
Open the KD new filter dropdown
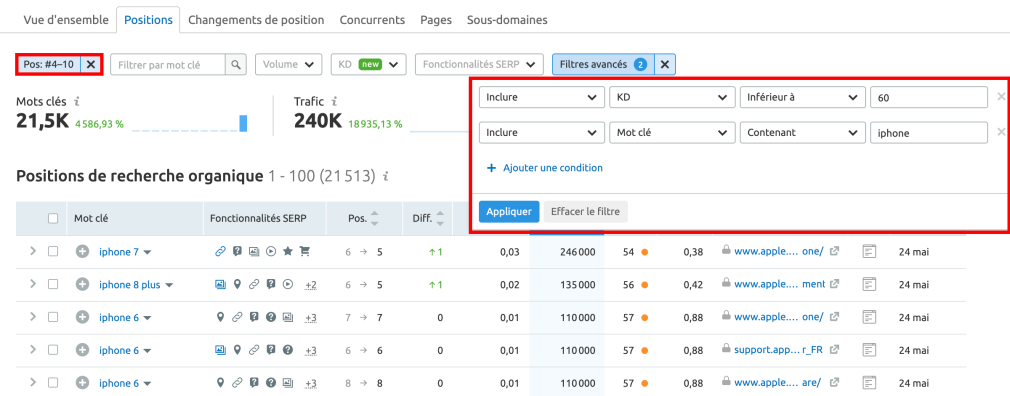pyautogui.click(x=368, y=64)
